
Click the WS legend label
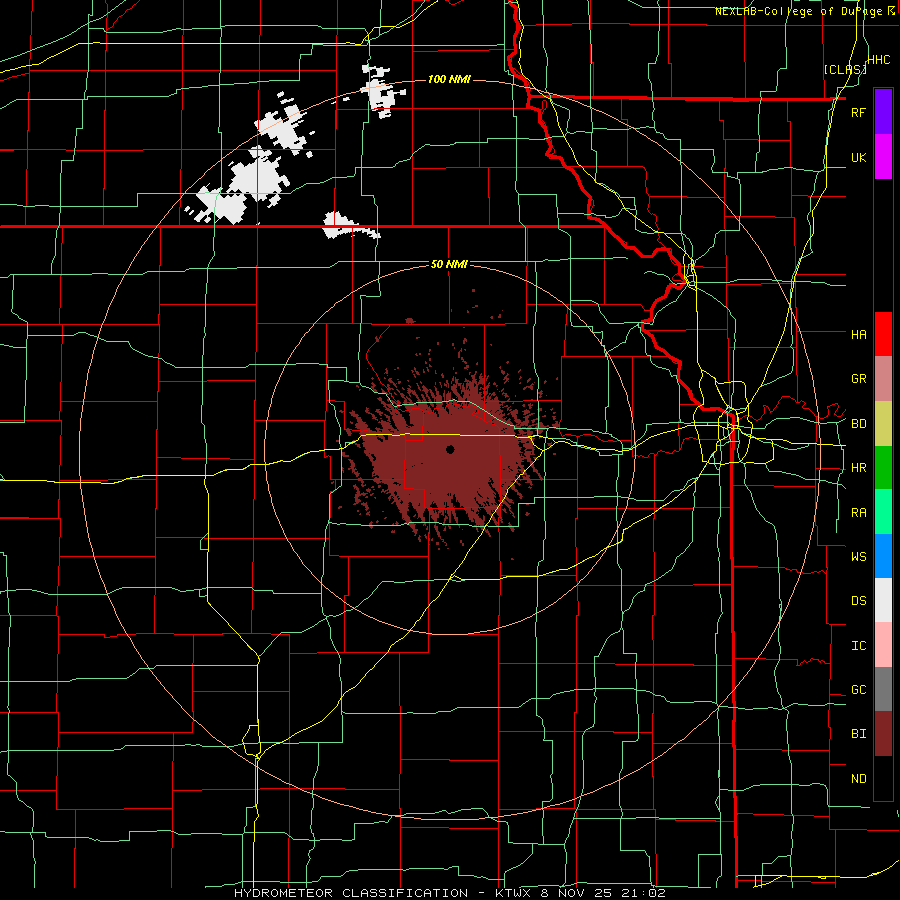click(858, 556)
